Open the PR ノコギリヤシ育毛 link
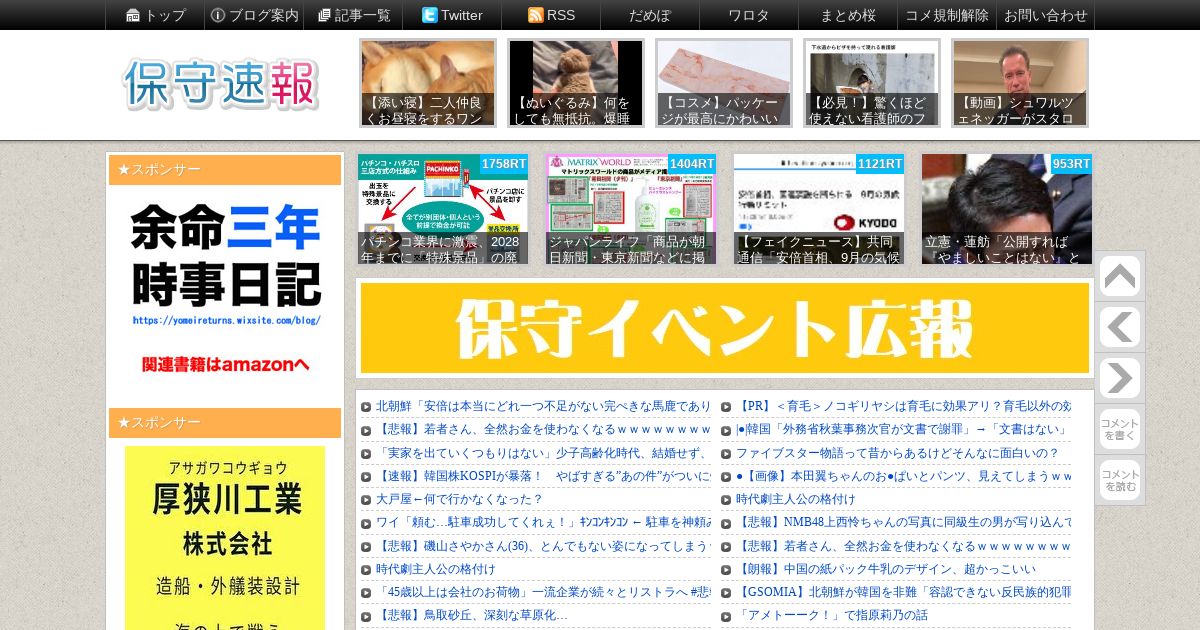1200x630 pixels. tap(904, 406)
